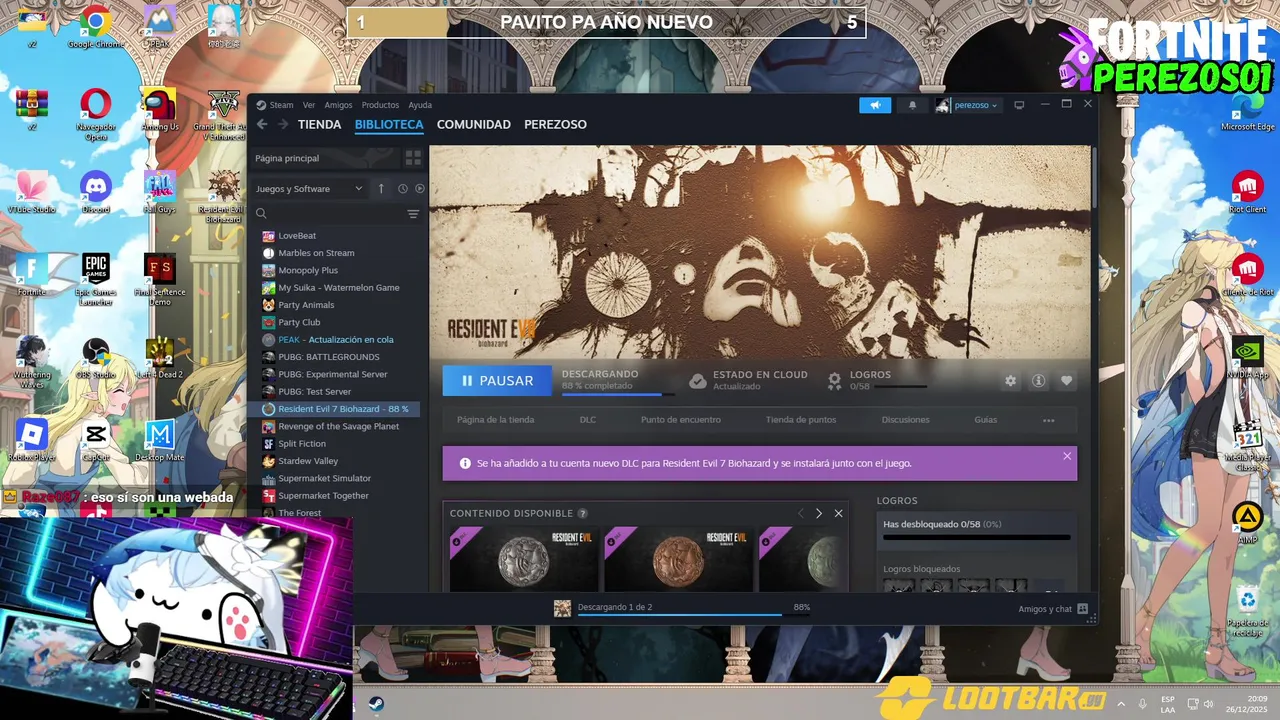The width and height of the screenshot is (1280, 720).
Task: Expand the Juegos y Software dropdown
Action: pyautogui.click(x=309, y=188)
